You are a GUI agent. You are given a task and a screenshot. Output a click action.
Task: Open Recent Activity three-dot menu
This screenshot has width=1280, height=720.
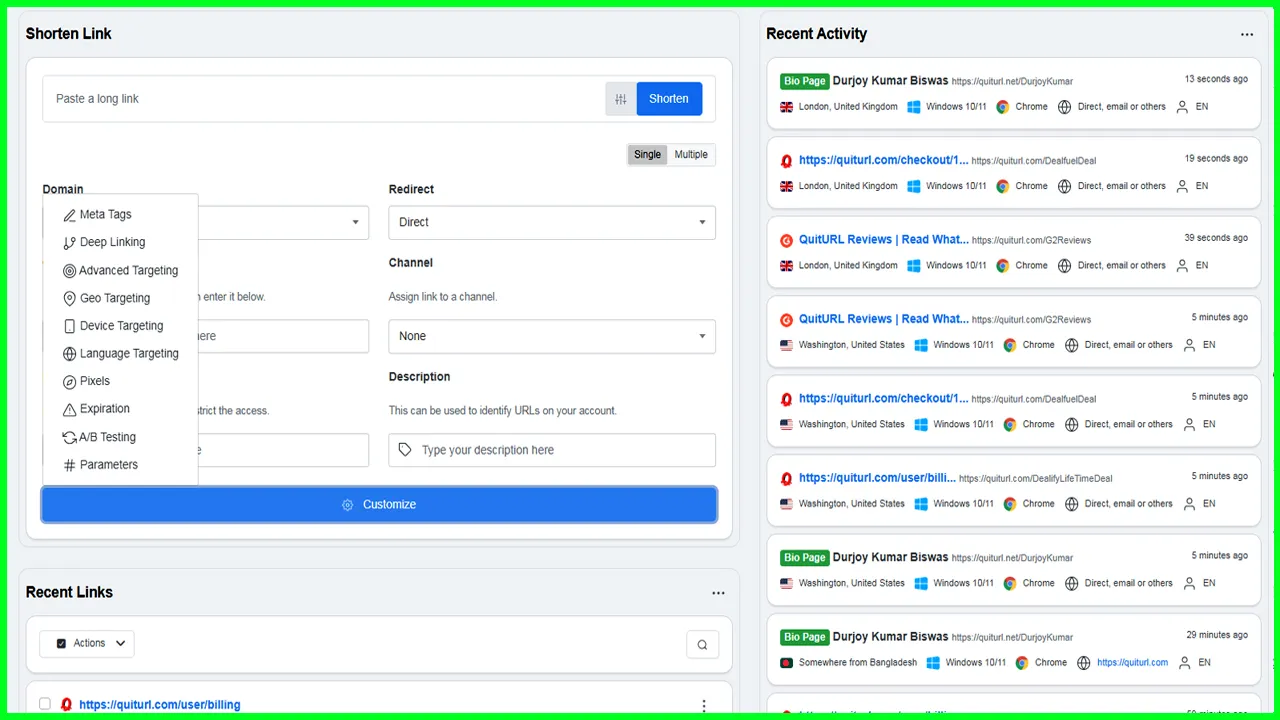click(x=1247, y=34)
